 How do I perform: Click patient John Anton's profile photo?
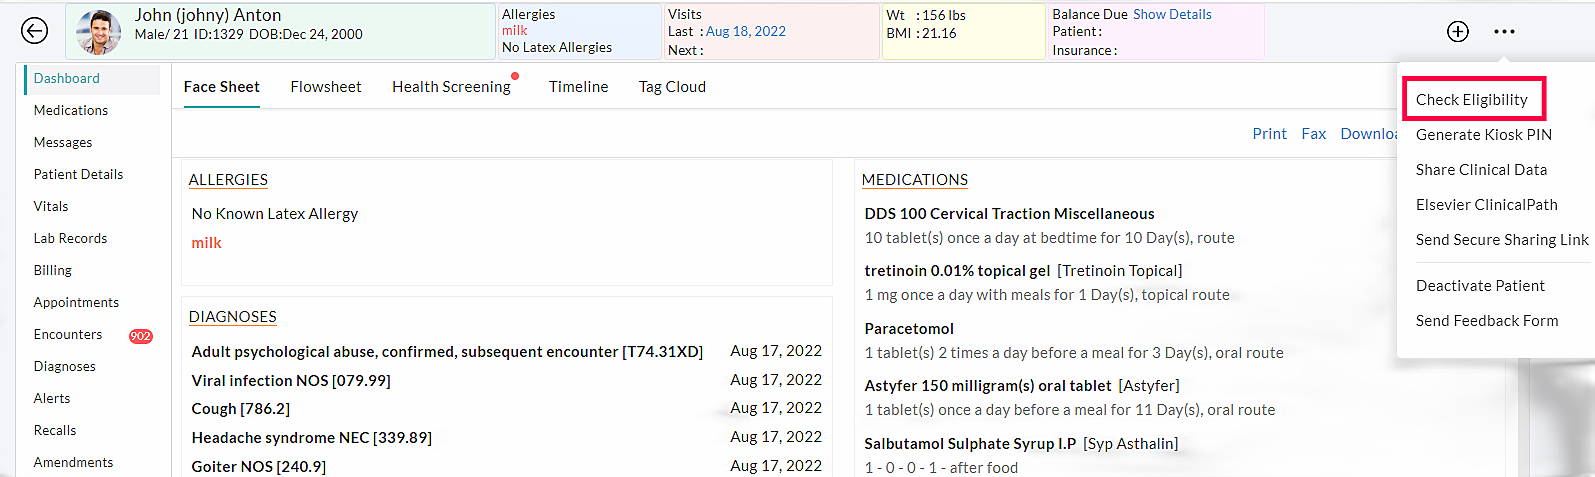tap(99, 32)
